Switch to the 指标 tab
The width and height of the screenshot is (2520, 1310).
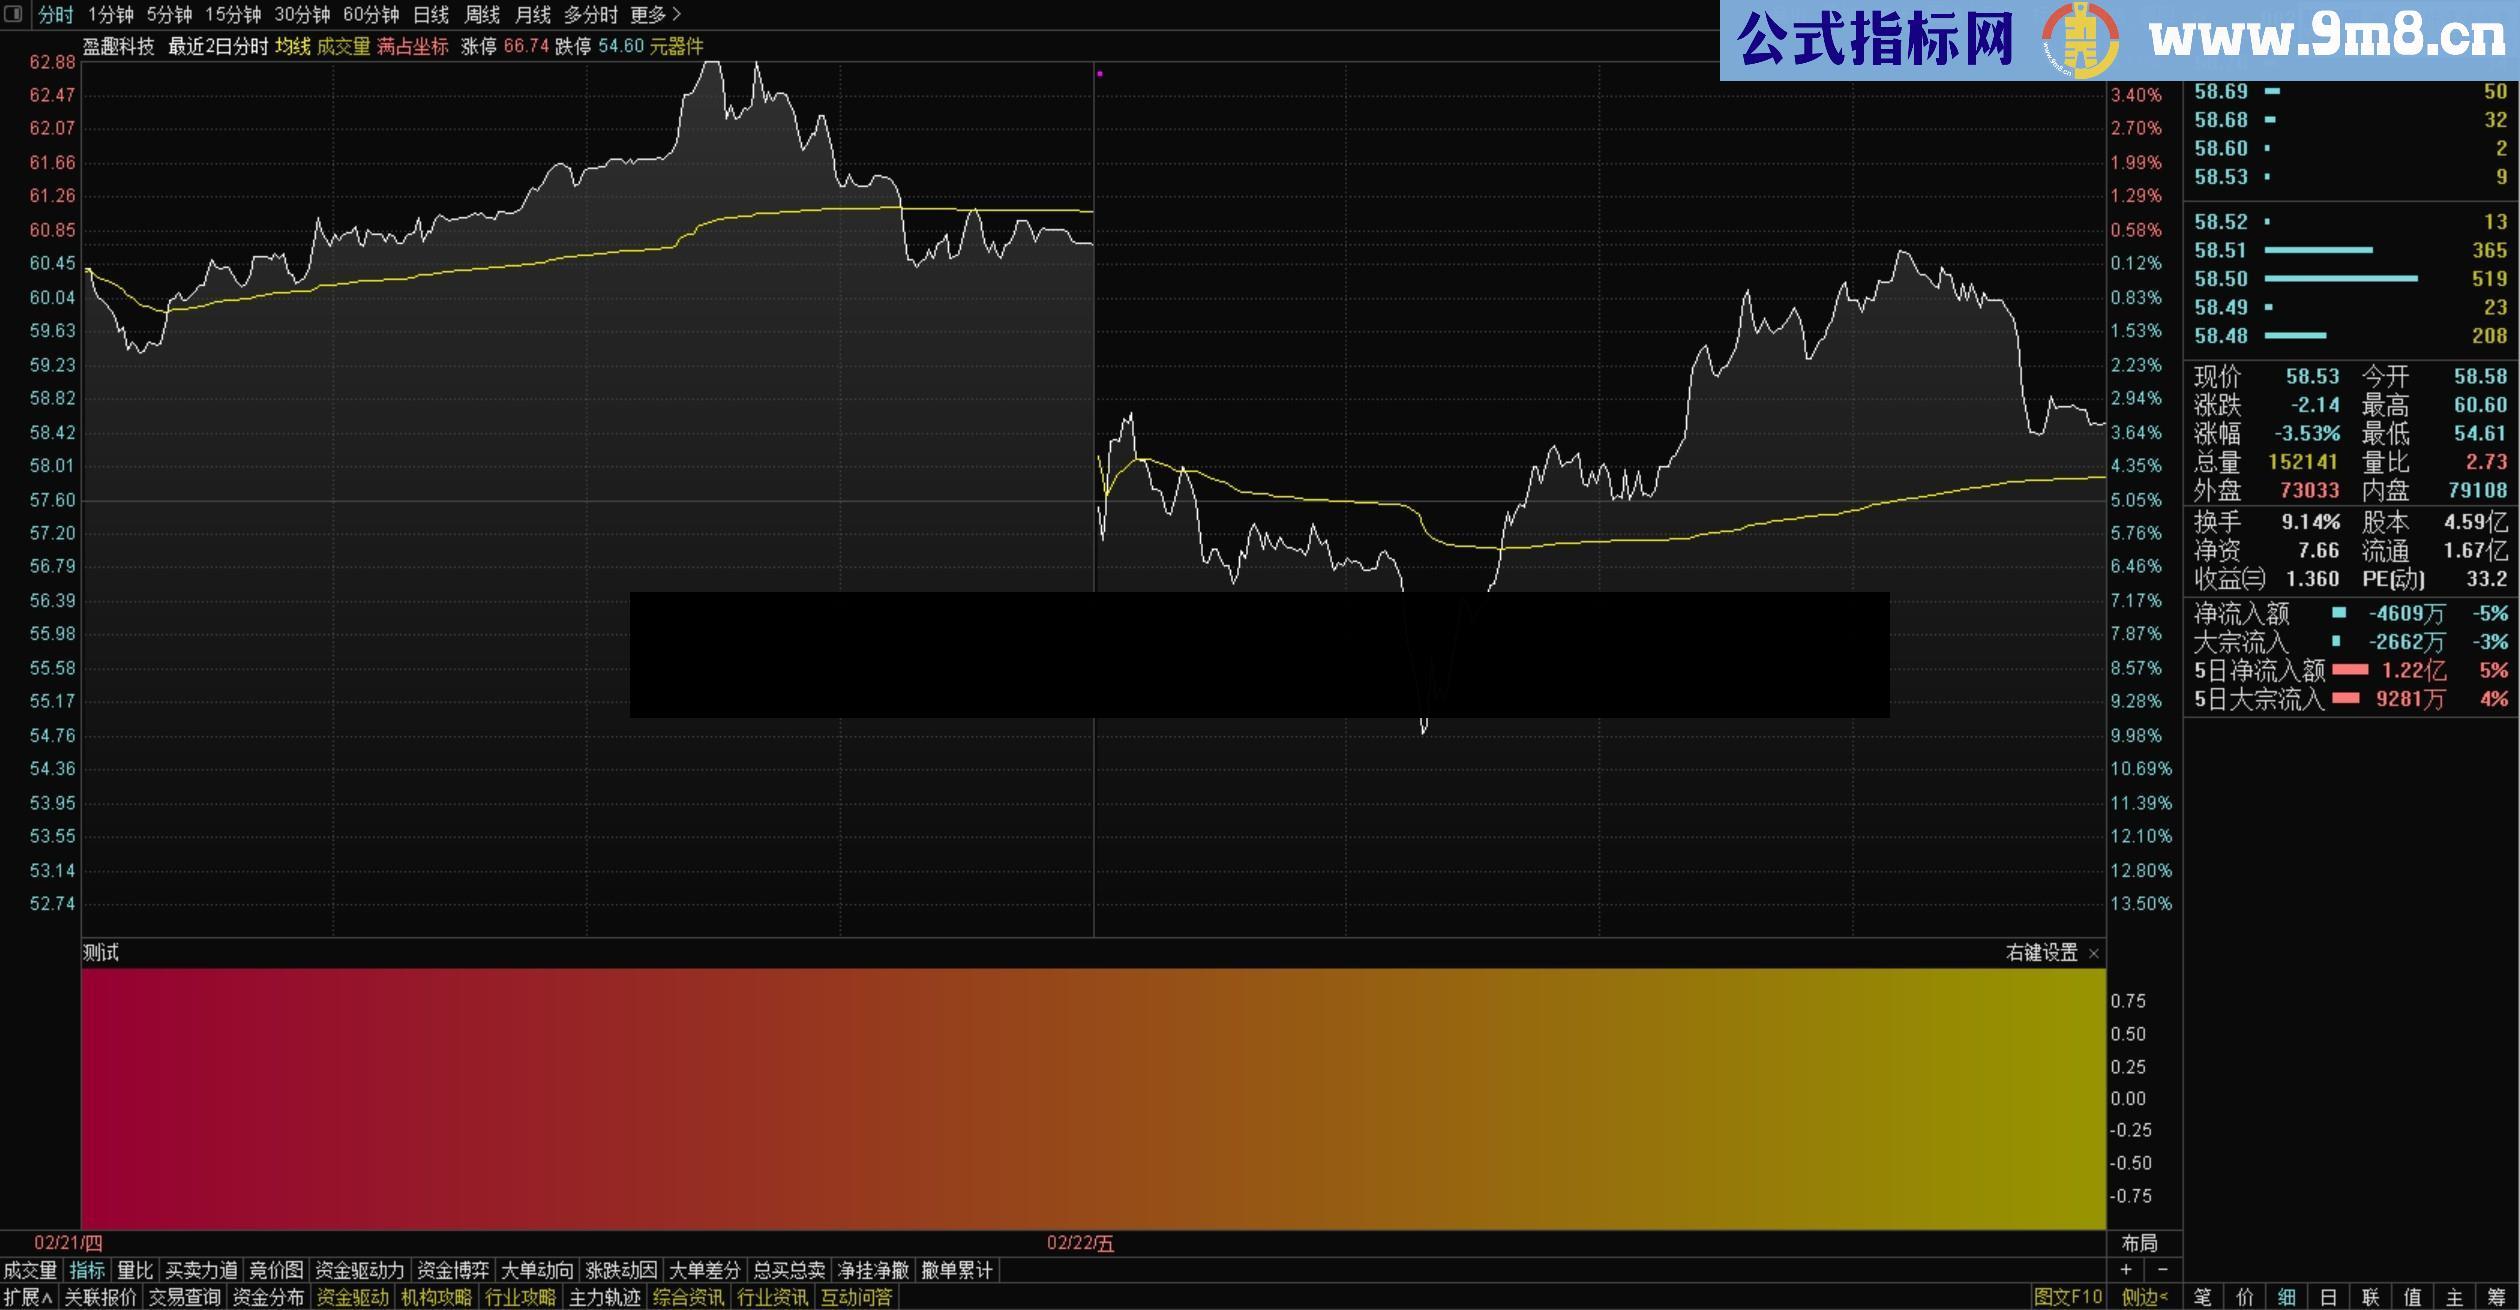(88, 1269)
